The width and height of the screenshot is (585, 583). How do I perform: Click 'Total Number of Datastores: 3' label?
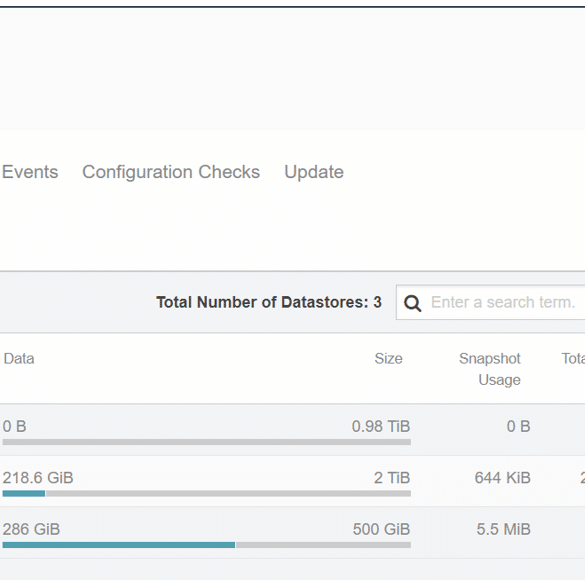pos(269,302)
